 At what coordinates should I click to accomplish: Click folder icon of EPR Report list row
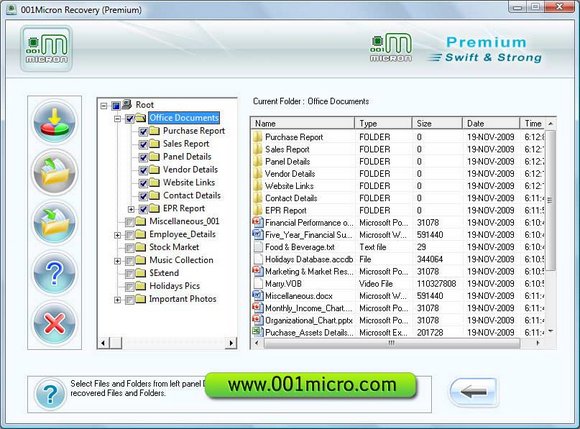257,210
